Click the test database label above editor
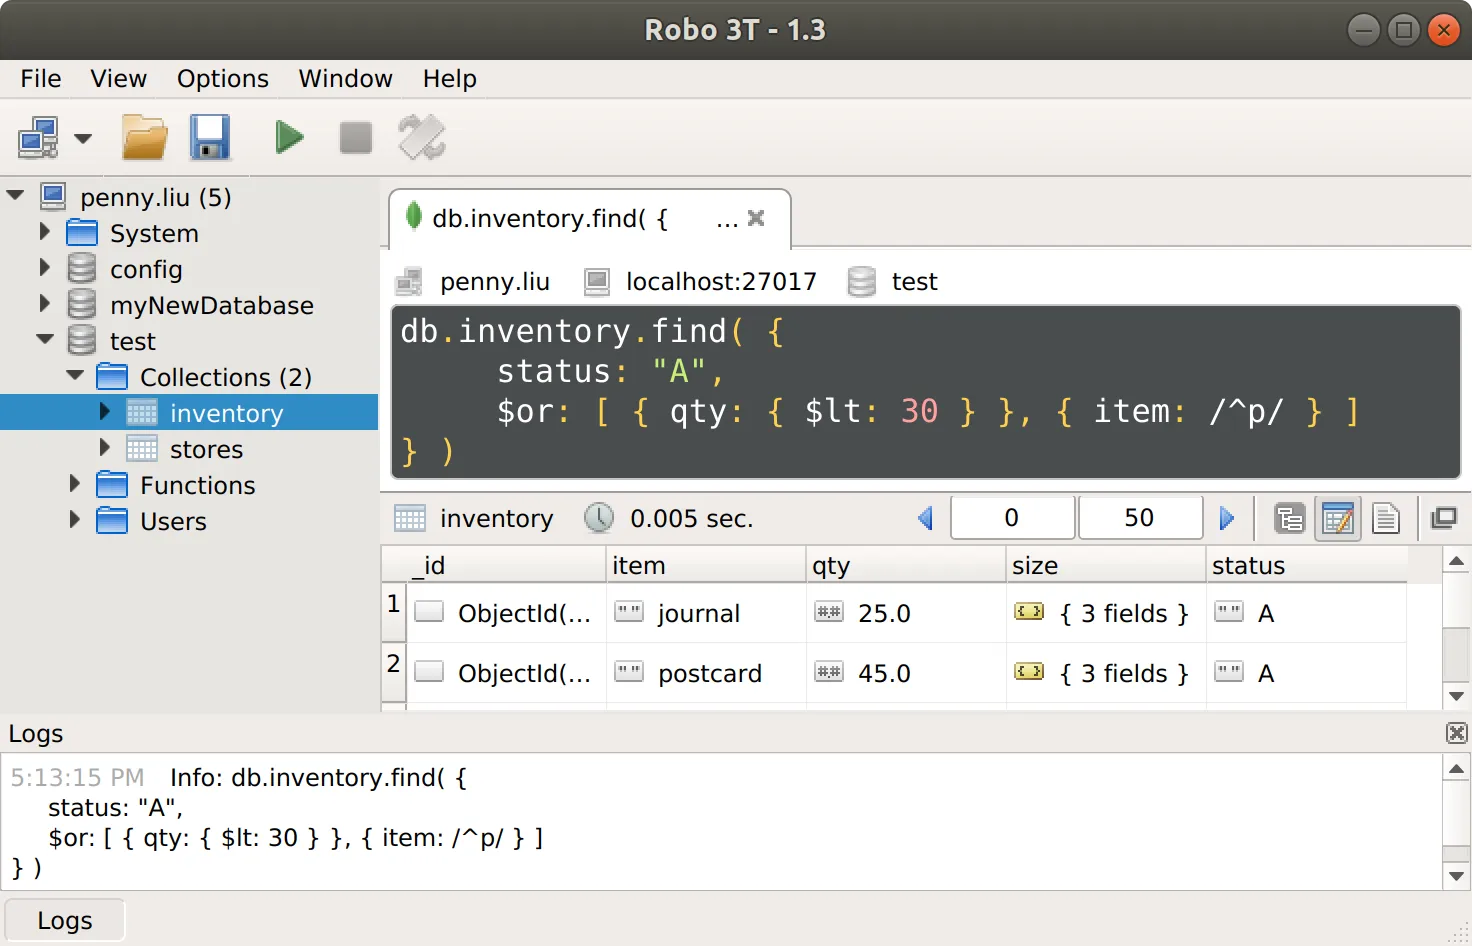This screenshot has height=946, width=1472. point(915,282)
